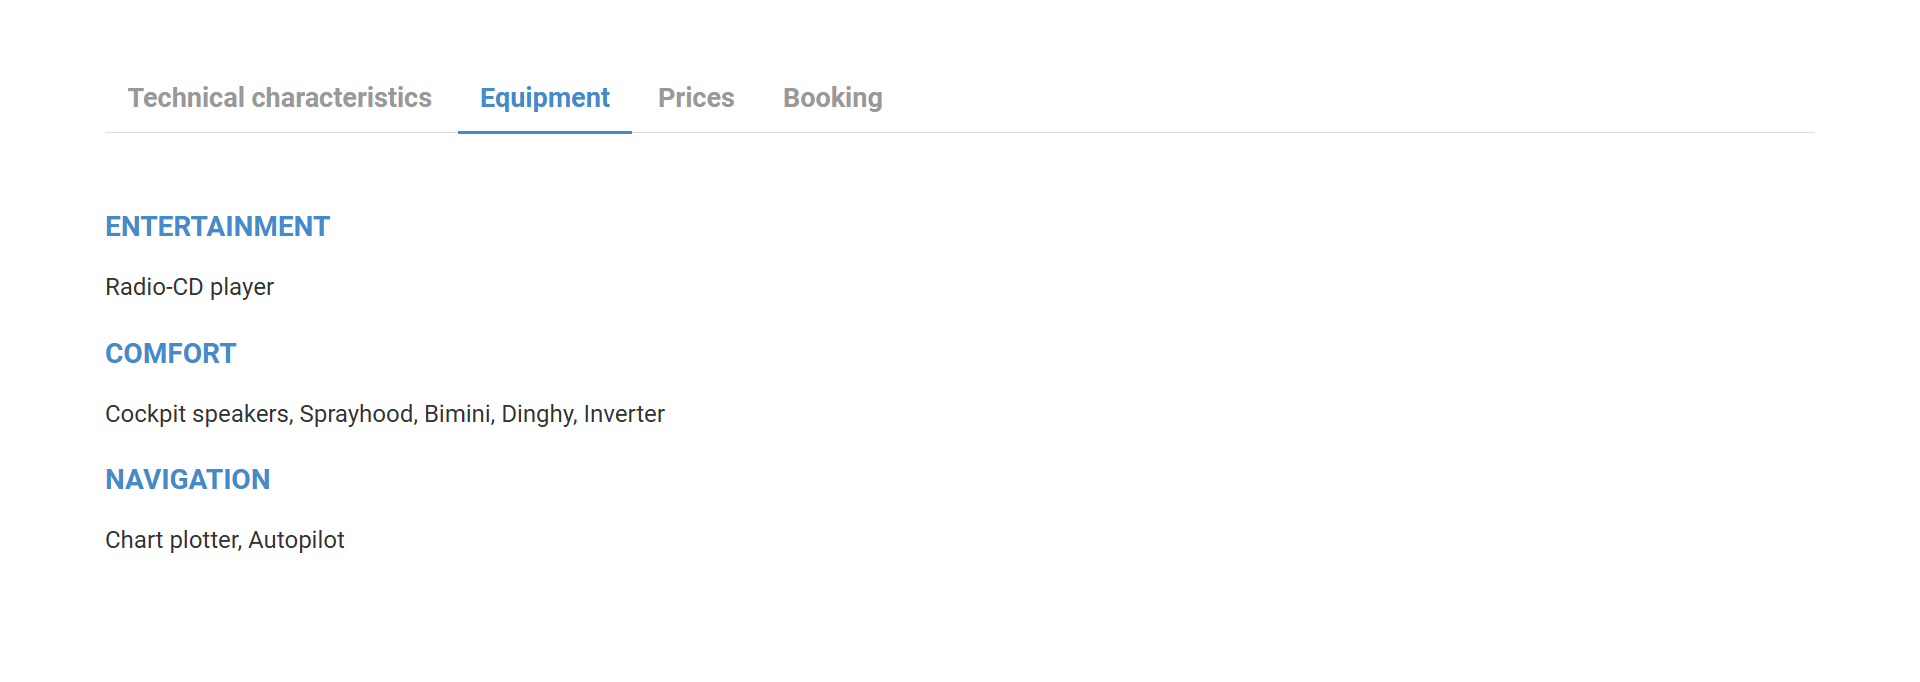Click the Dinghy item
Image resolution: width=1920 pixels, height=682 pixels.
click(538, 414)
